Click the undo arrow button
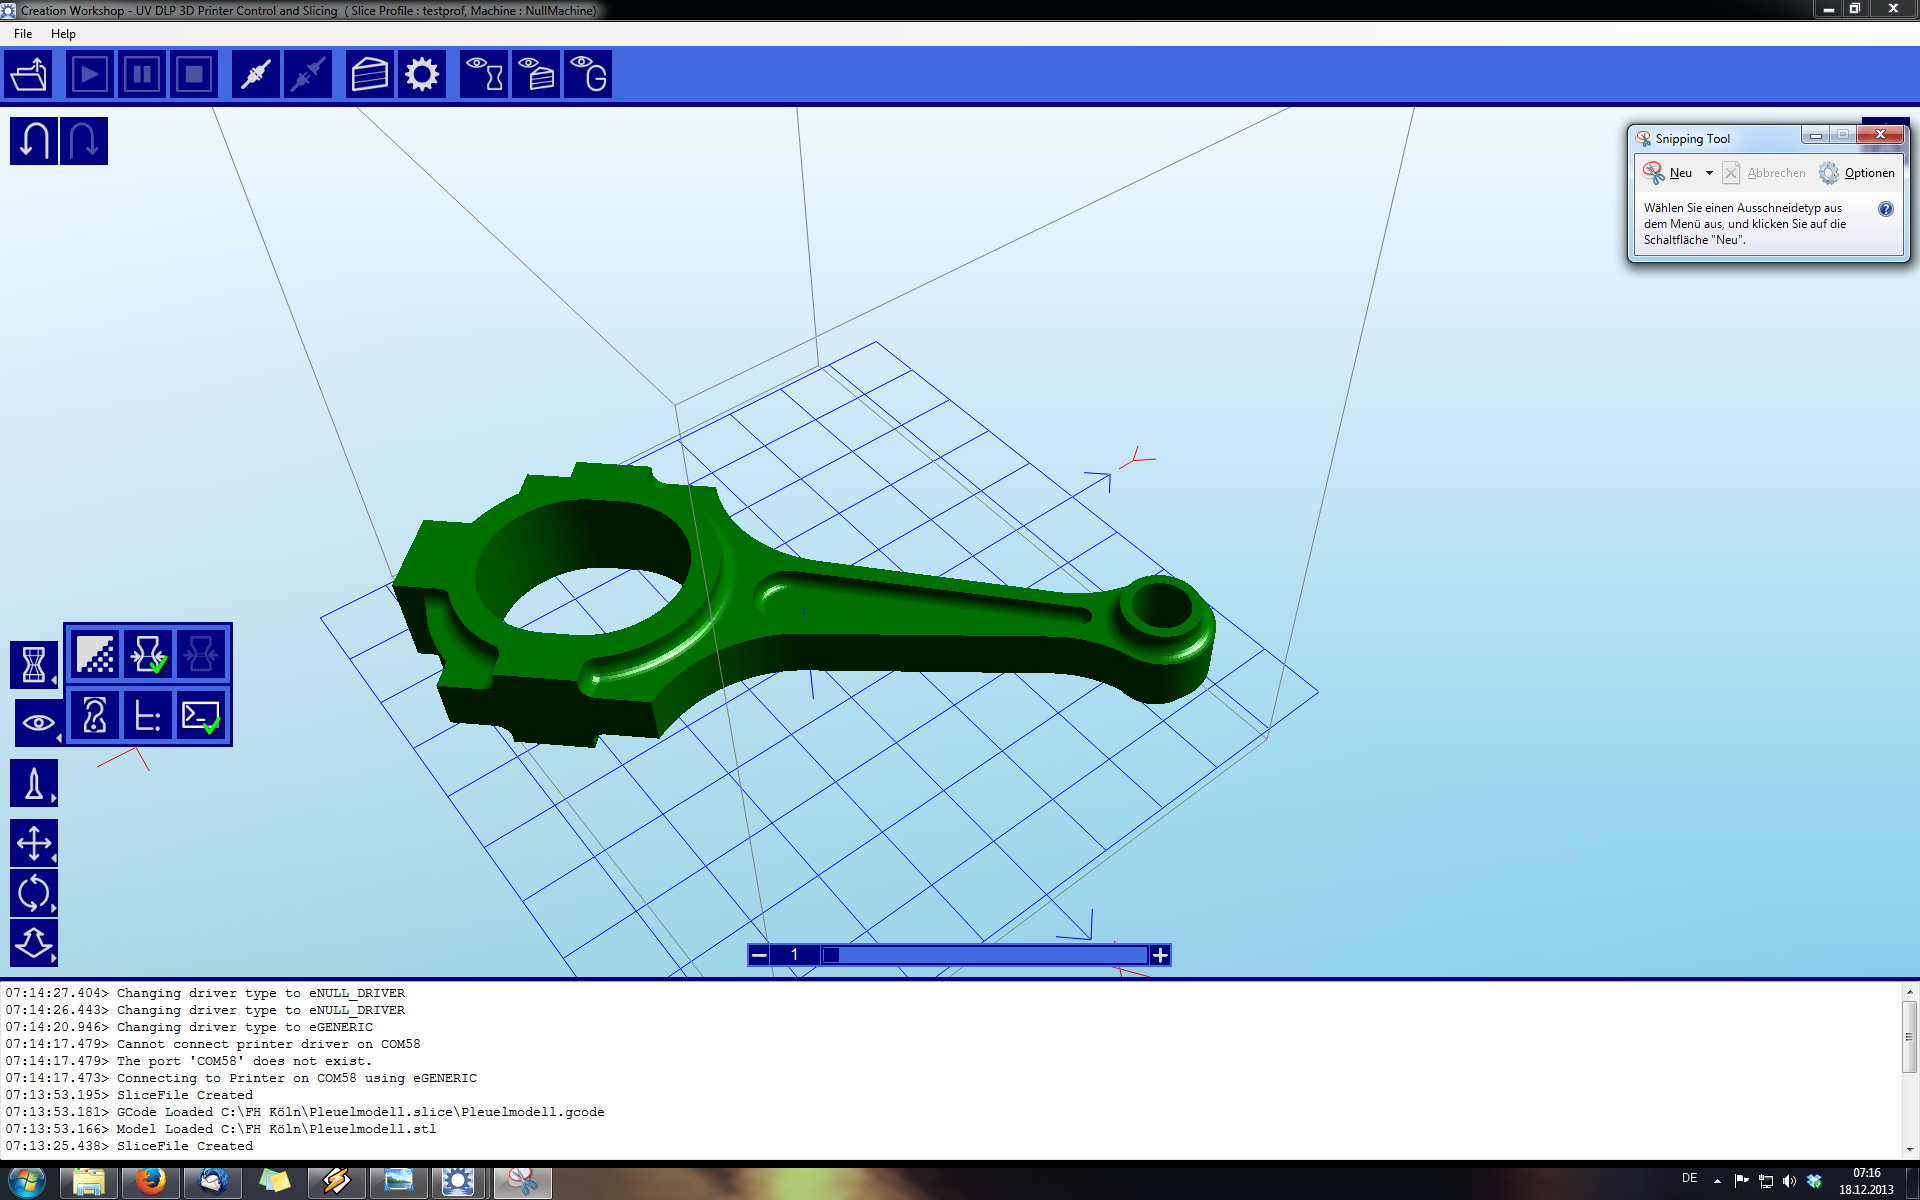Image resolution: width=1920 pixels, height=1200 pixels. pyautogui.click(x=33, y=141)
